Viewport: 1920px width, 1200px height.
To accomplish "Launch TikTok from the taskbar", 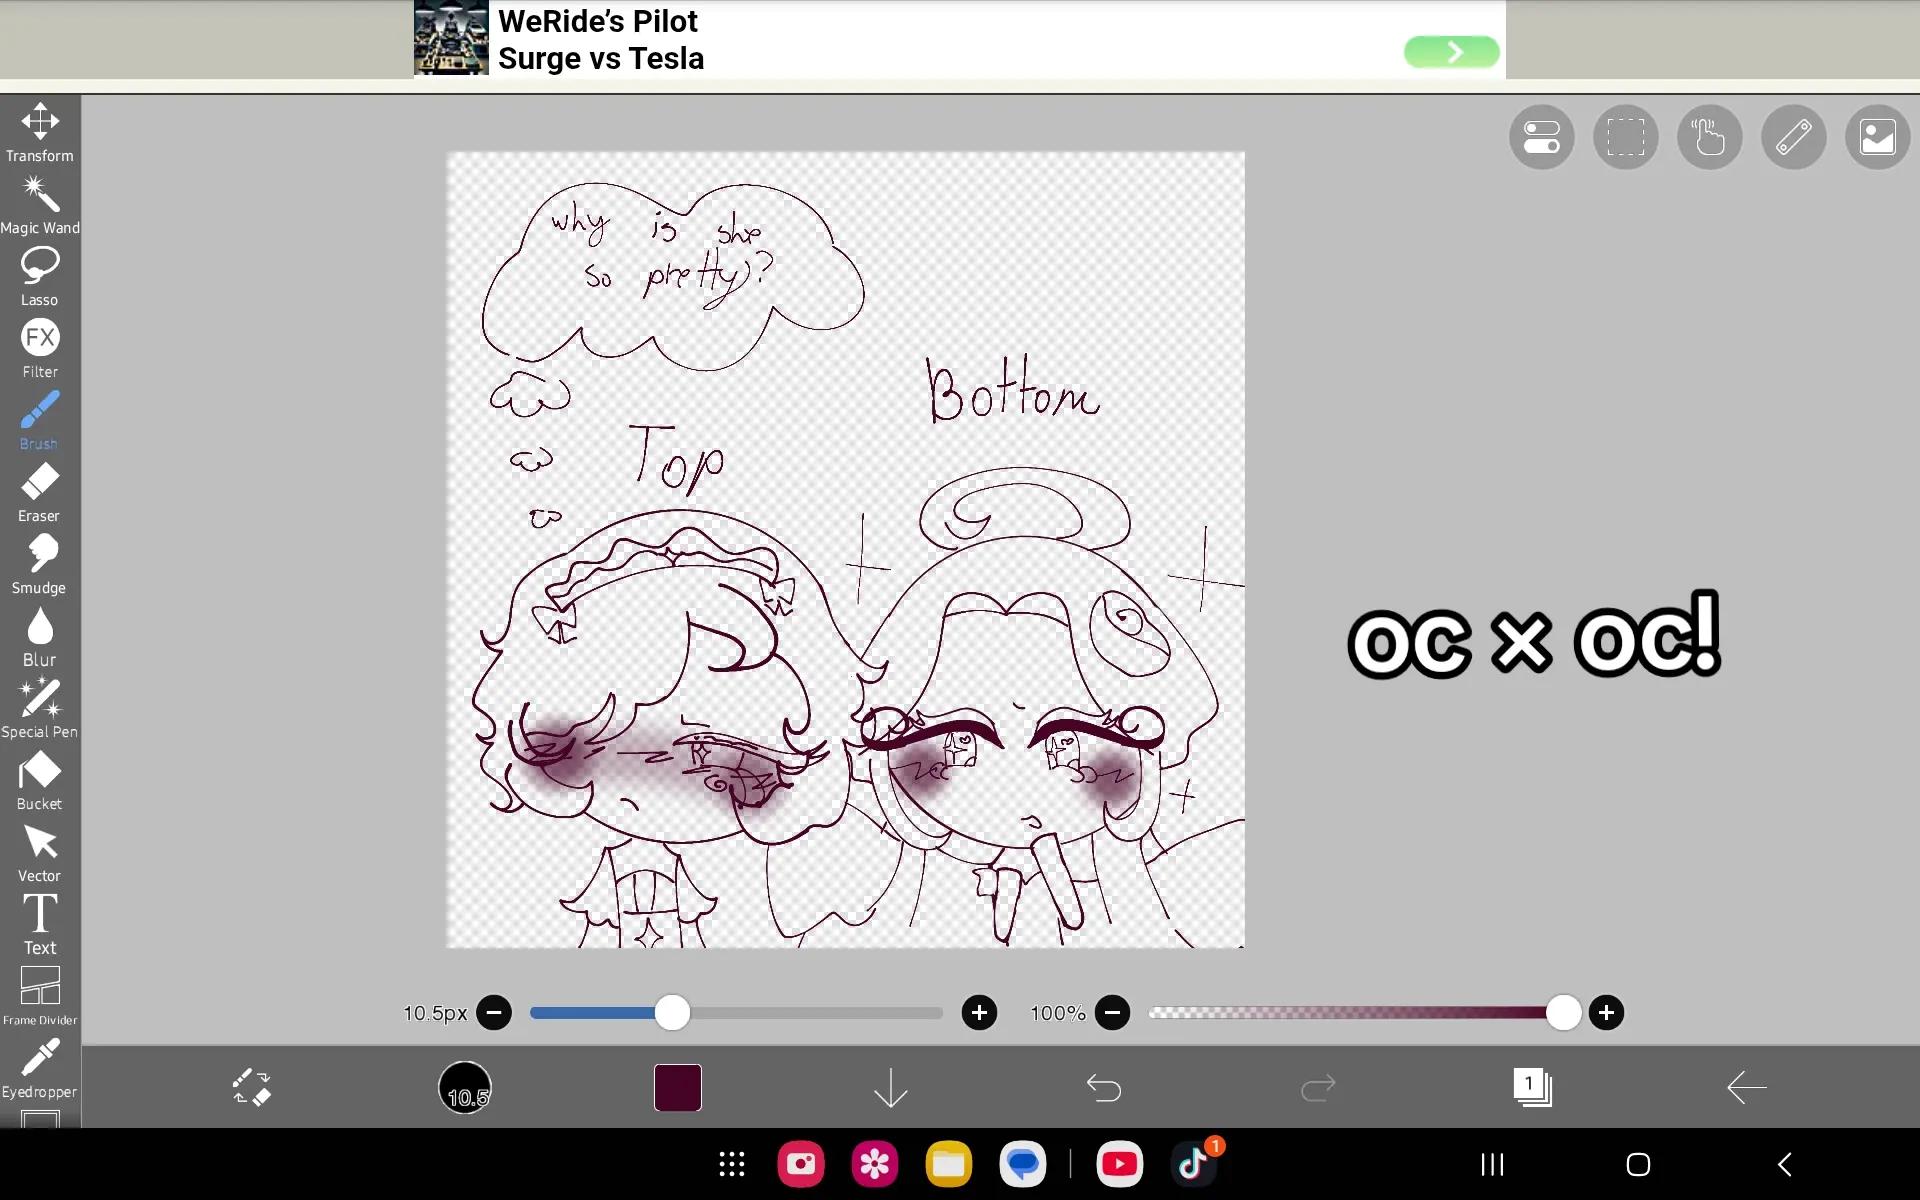I will pos(1193,1164).
